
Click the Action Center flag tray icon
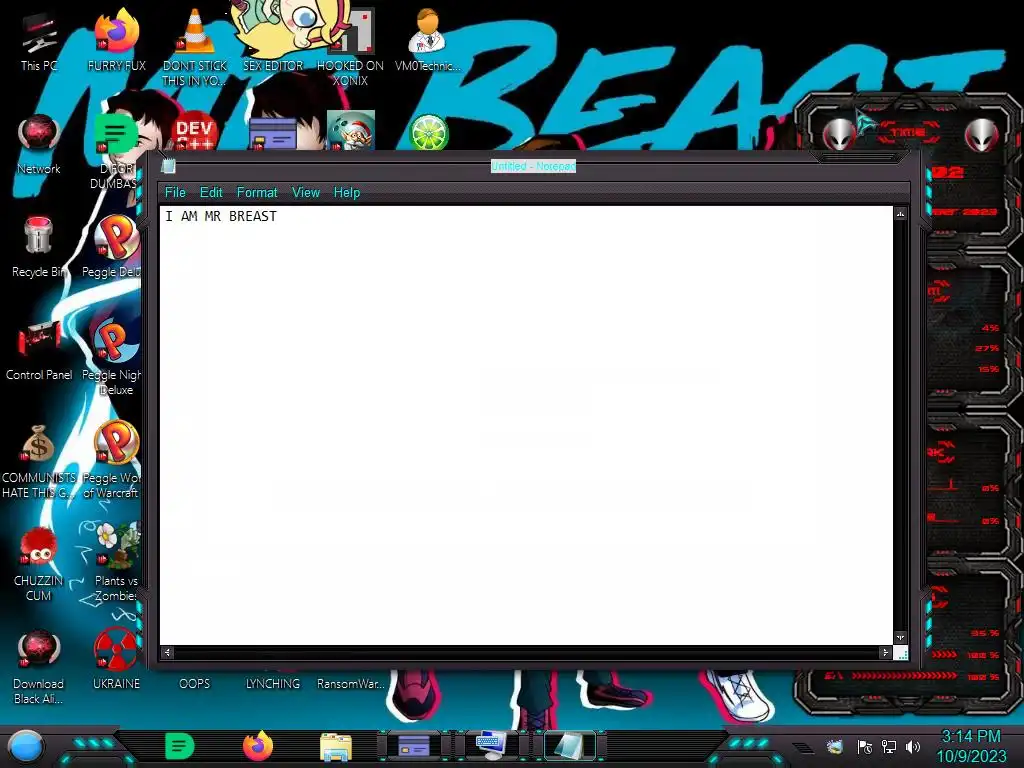click(865, 746)
